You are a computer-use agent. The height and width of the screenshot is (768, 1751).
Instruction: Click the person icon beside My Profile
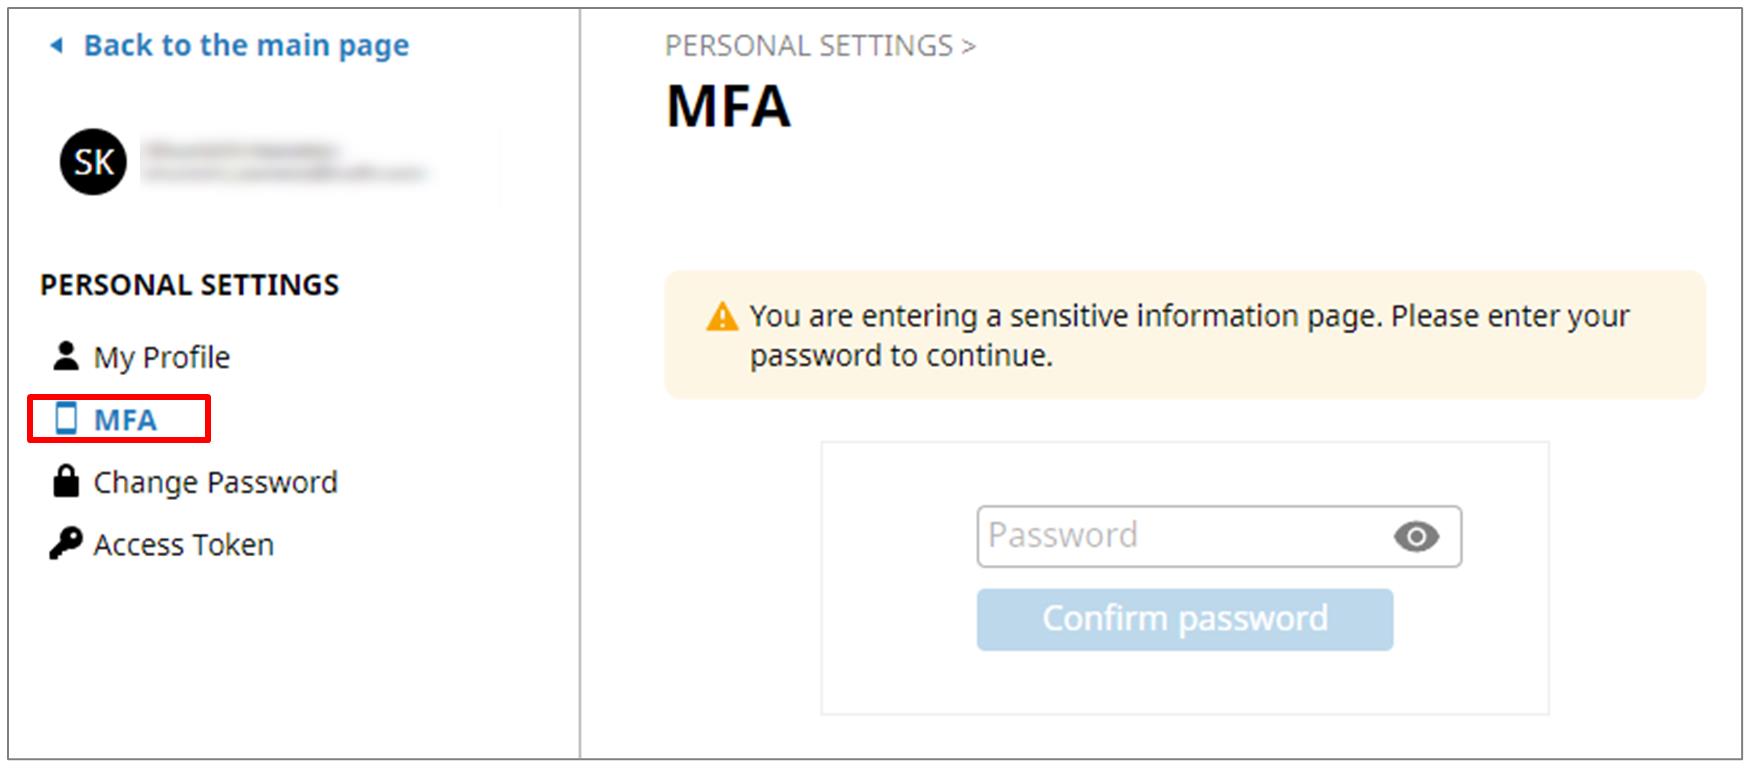pos(66,356)
